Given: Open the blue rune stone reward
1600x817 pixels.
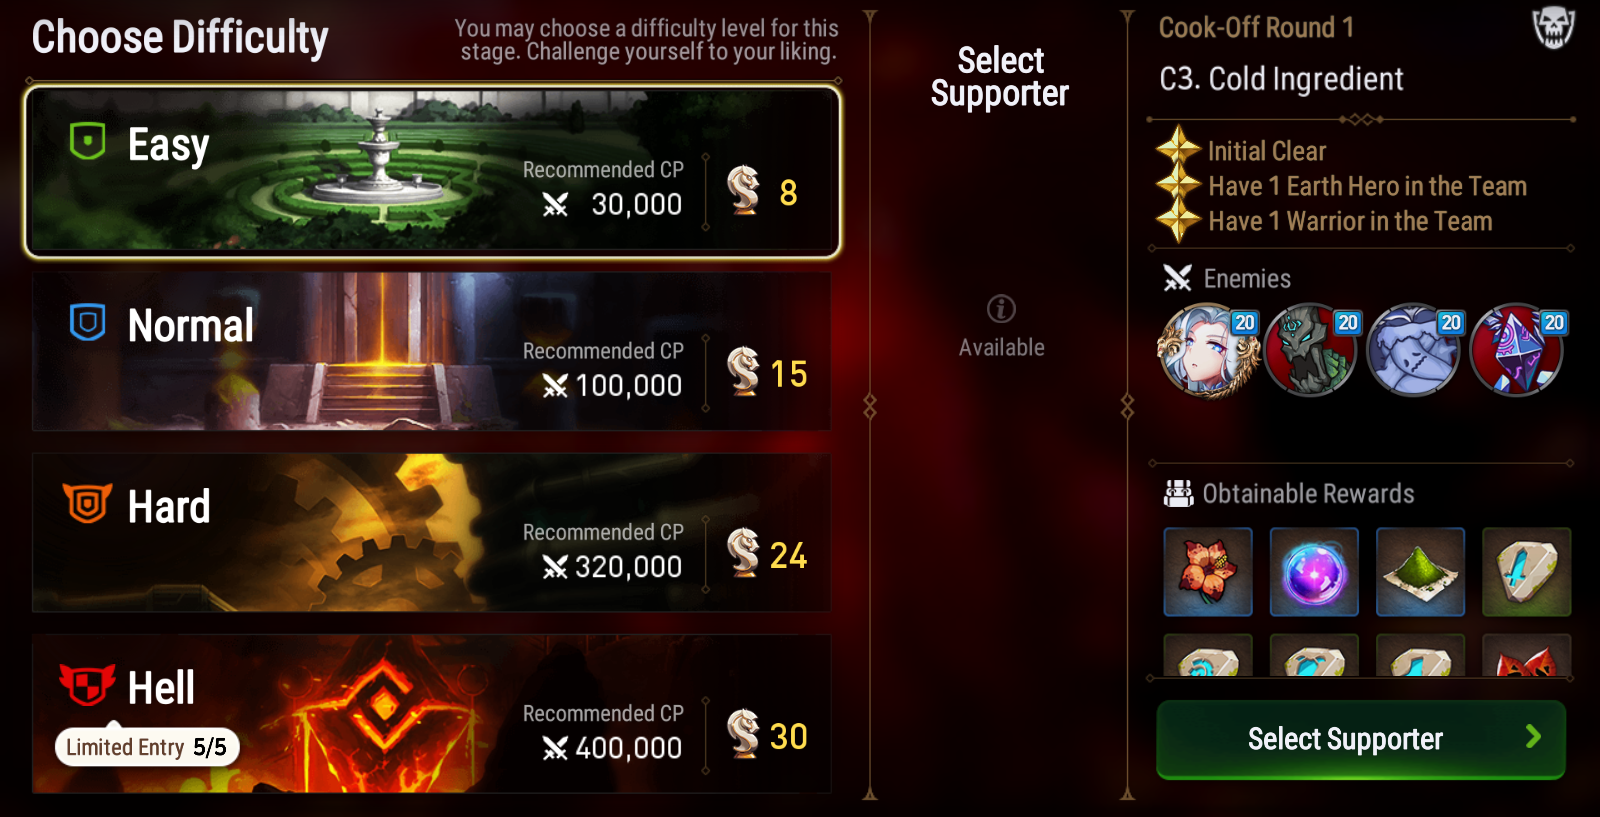Looking at the screenshot, I should coord(1526,572).
